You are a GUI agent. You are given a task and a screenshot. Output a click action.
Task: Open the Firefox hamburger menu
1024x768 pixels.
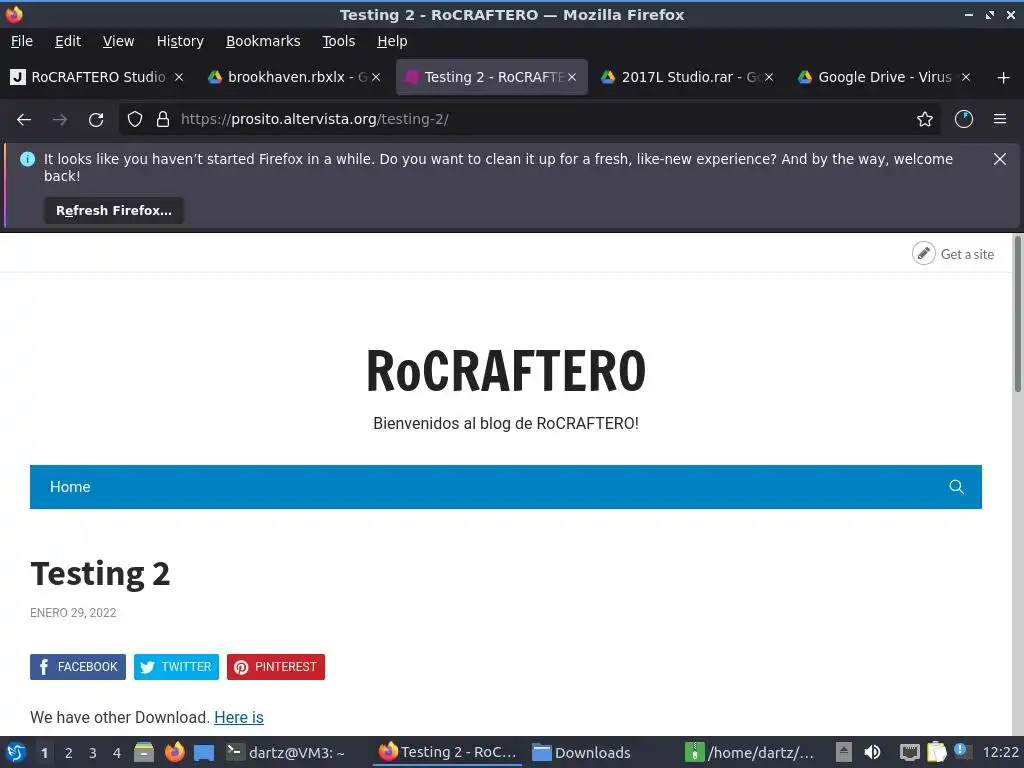(1000, 120)
